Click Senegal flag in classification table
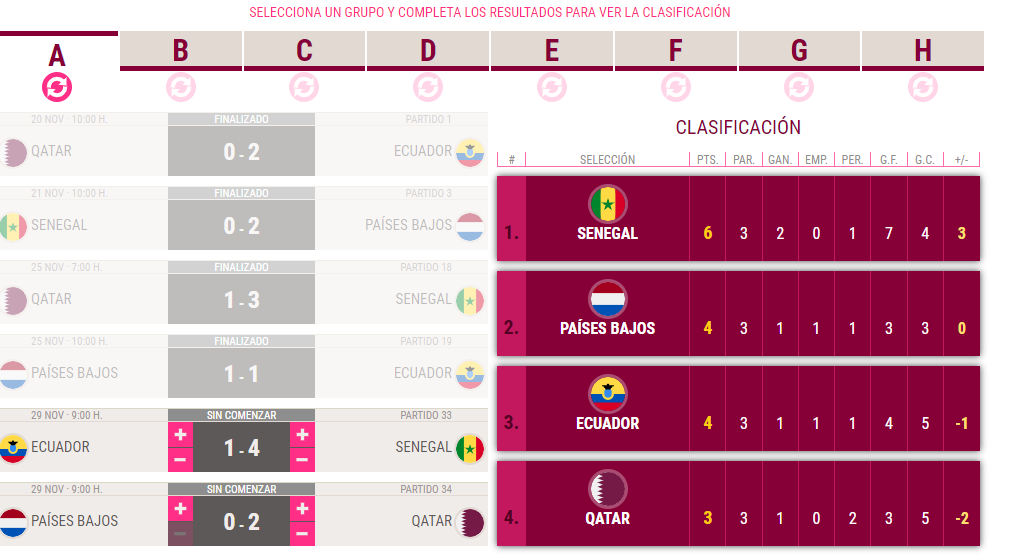The width and height of the screenshot is (1011, 556). coord(607,204)
